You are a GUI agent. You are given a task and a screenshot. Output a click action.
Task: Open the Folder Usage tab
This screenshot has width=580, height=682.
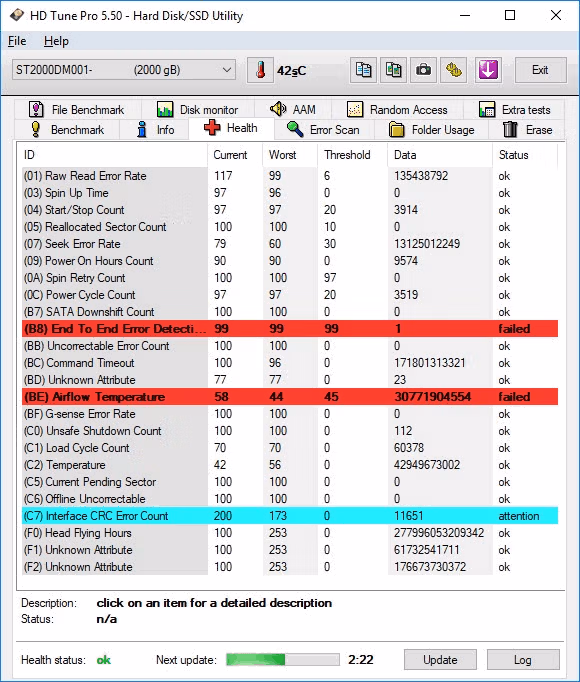431,130
